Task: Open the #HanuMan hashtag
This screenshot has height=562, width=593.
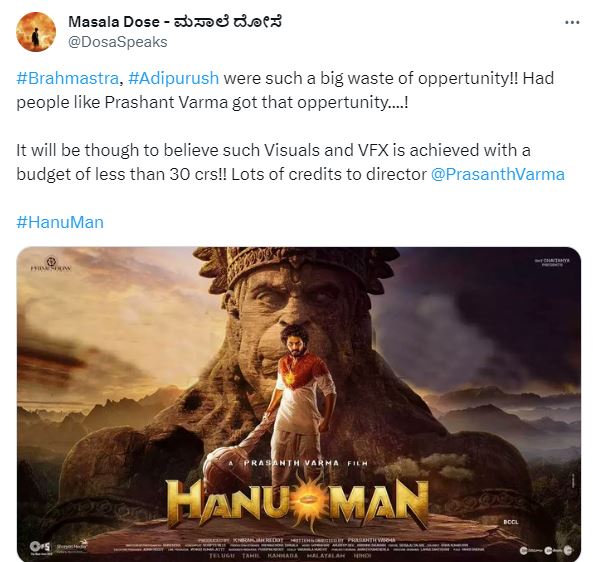Action: pyautogui.click(x=60, y=222)
